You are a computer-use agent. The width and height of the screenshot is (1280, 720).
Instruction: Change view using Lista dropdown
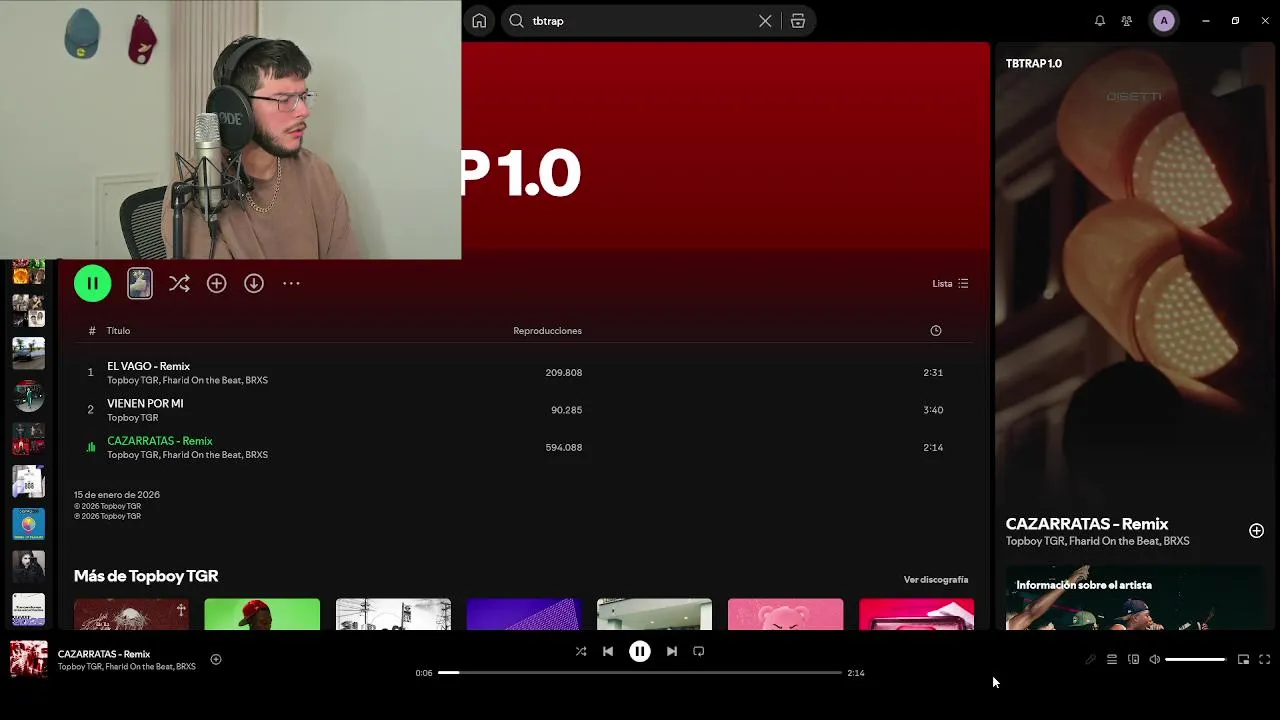tap(950, 284)
